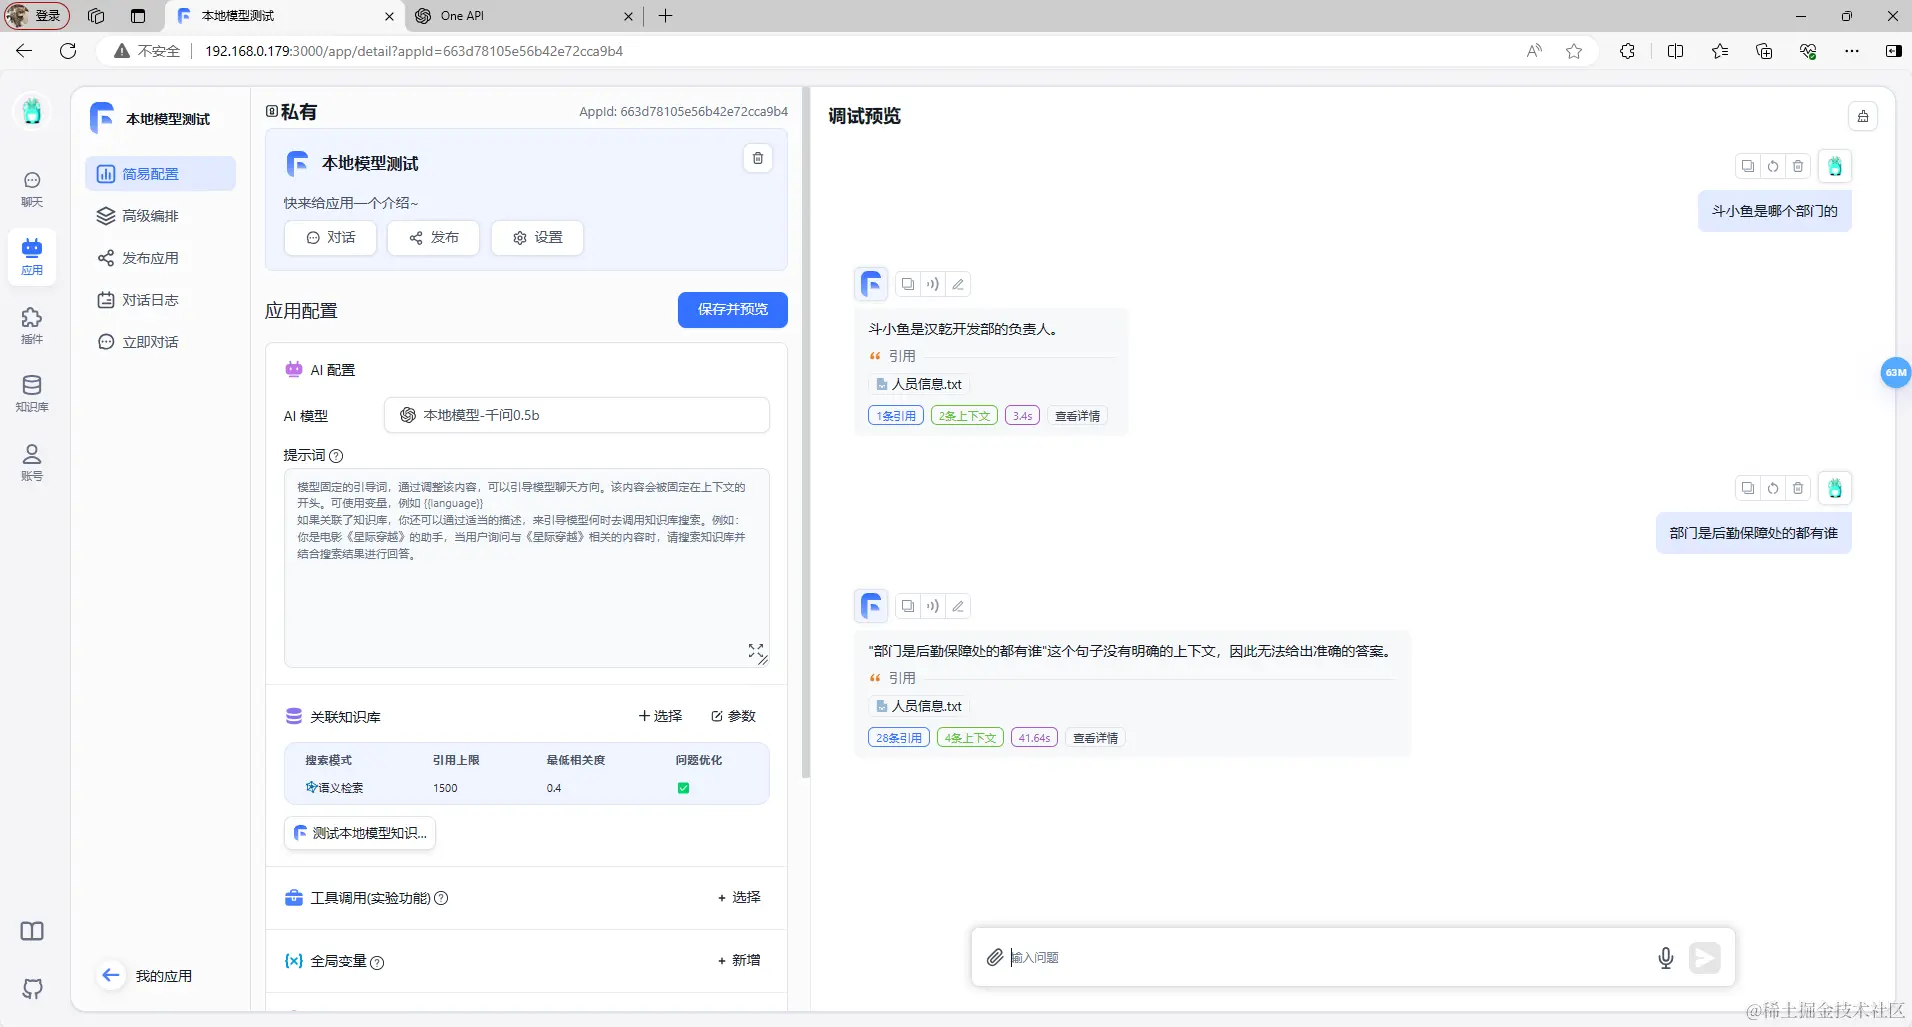The image size is (1912, 1027).
Task: Copy the reply 斗小鱼是汉乾开发部的负责人
Action: tap(907, 284)
